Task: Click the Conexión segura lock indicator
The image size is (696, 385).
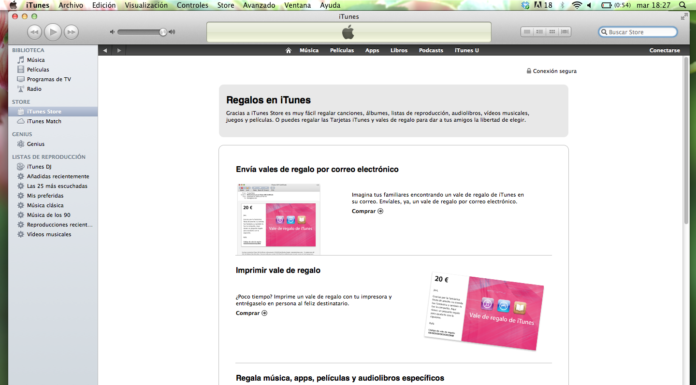Action: pyautogui.click(x=551, y=71)
